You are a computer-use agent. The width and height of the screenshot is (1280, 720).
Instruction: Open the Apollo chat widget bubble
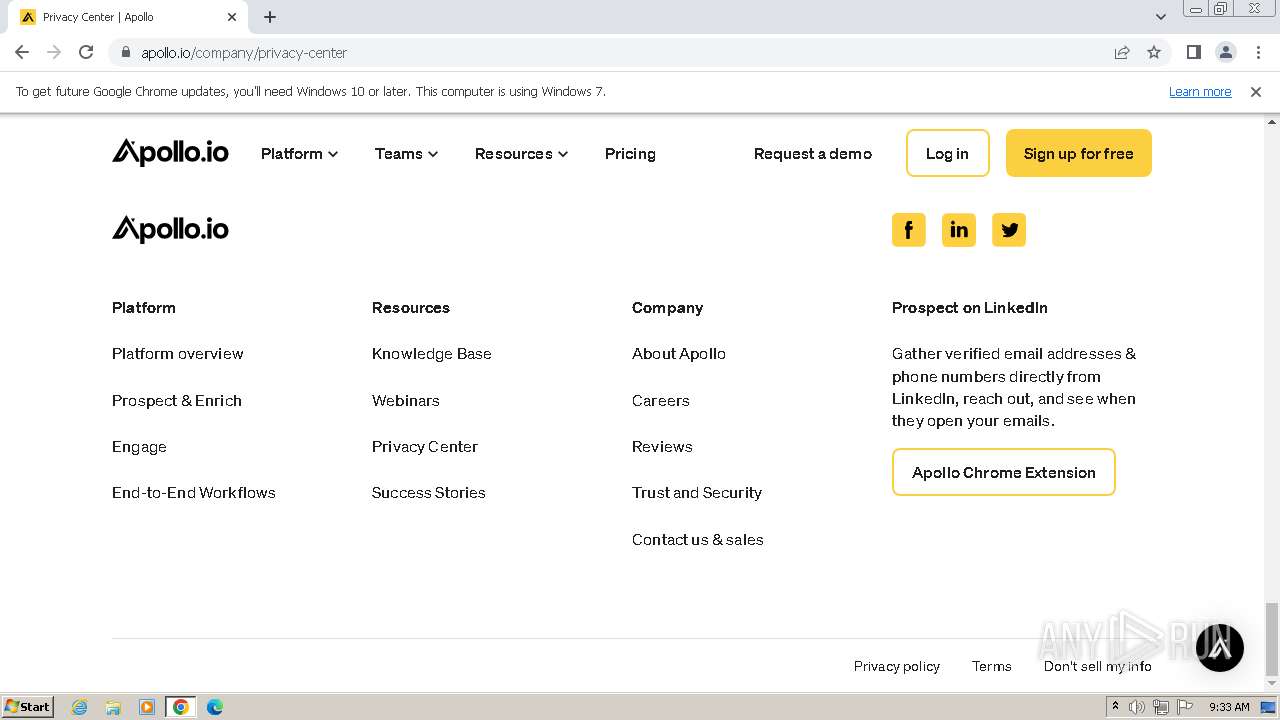[x=1220, y=648]
